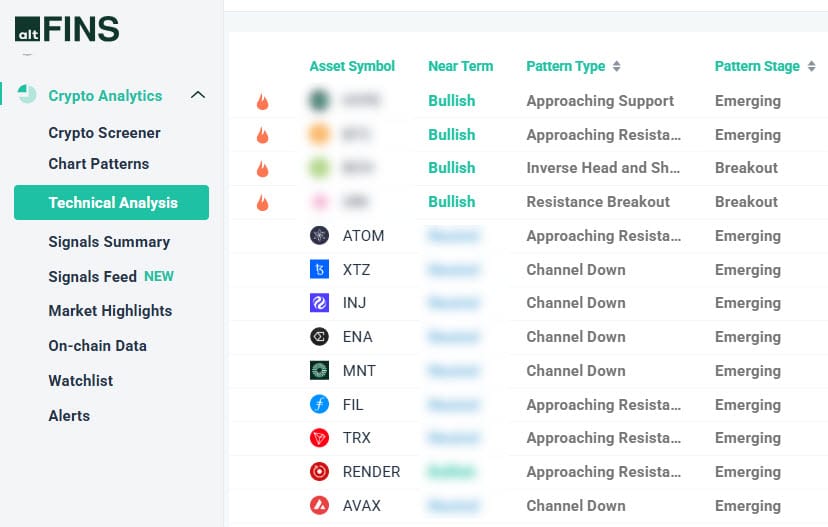The width and height of the screenshot is (828, 527).
Task: Click AVAX coin icon
Action: pos(319,505)
